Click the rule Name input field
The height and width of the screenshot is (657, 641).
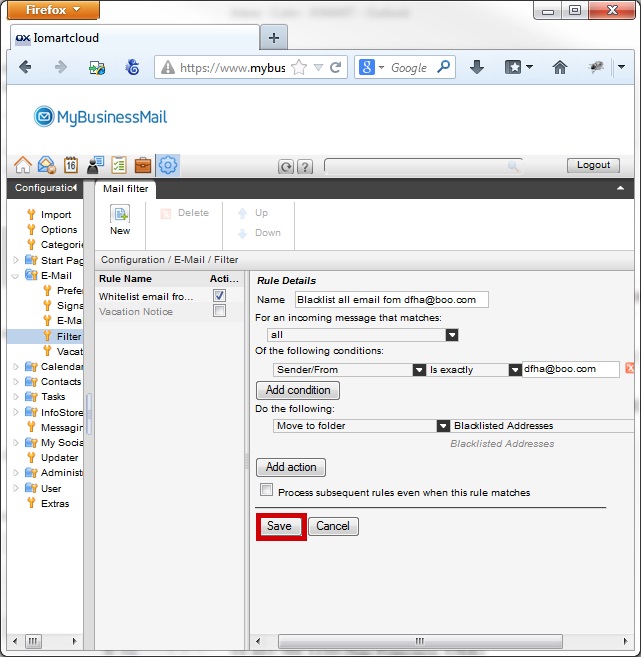pyautogui.click(x=390, y=299)
